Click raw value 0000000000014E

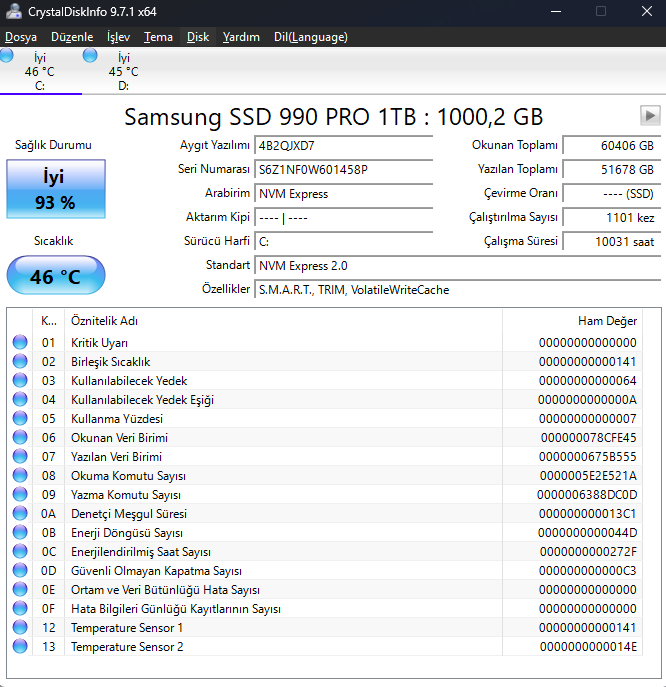[x=588, y=647]
